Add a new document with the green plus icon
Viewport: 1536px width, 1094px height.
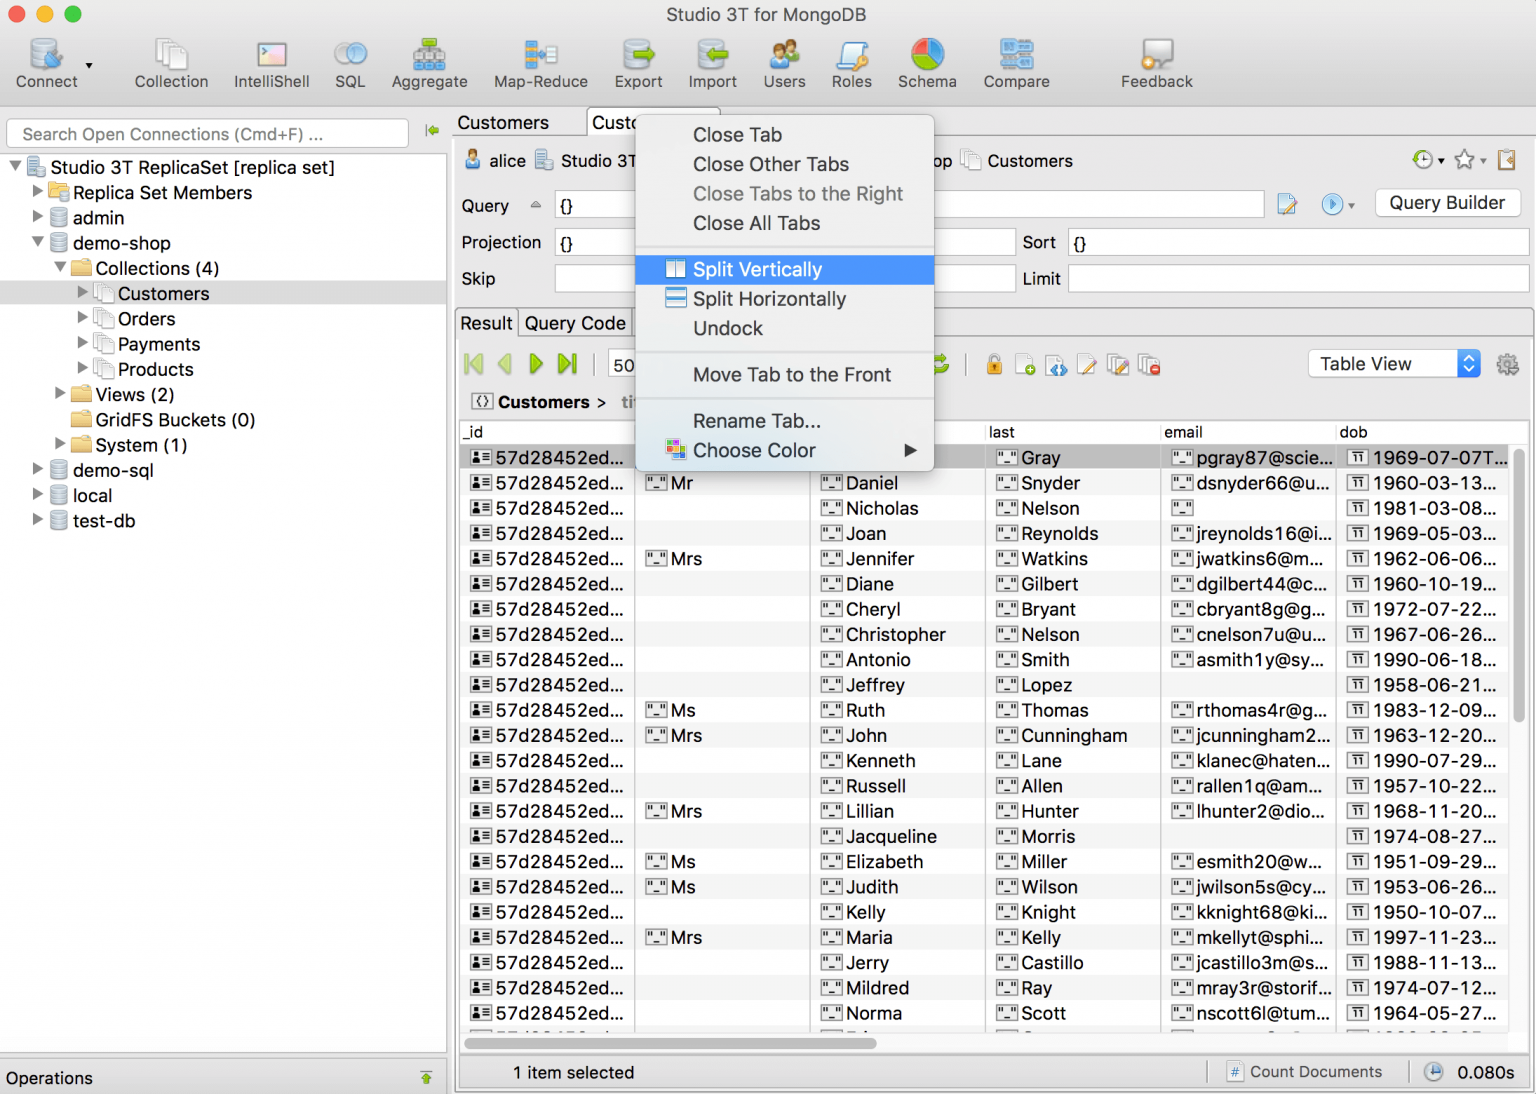pos(1025,364)
